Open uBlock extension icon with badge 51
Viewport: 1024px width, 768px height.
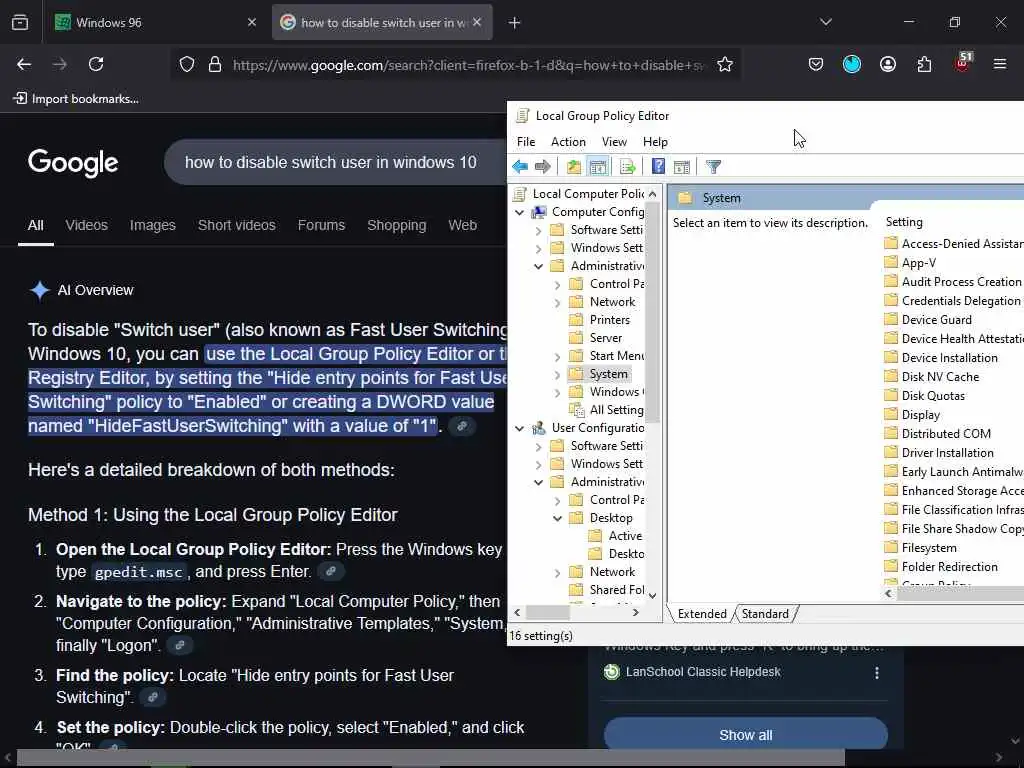click(x=963, y=63)
